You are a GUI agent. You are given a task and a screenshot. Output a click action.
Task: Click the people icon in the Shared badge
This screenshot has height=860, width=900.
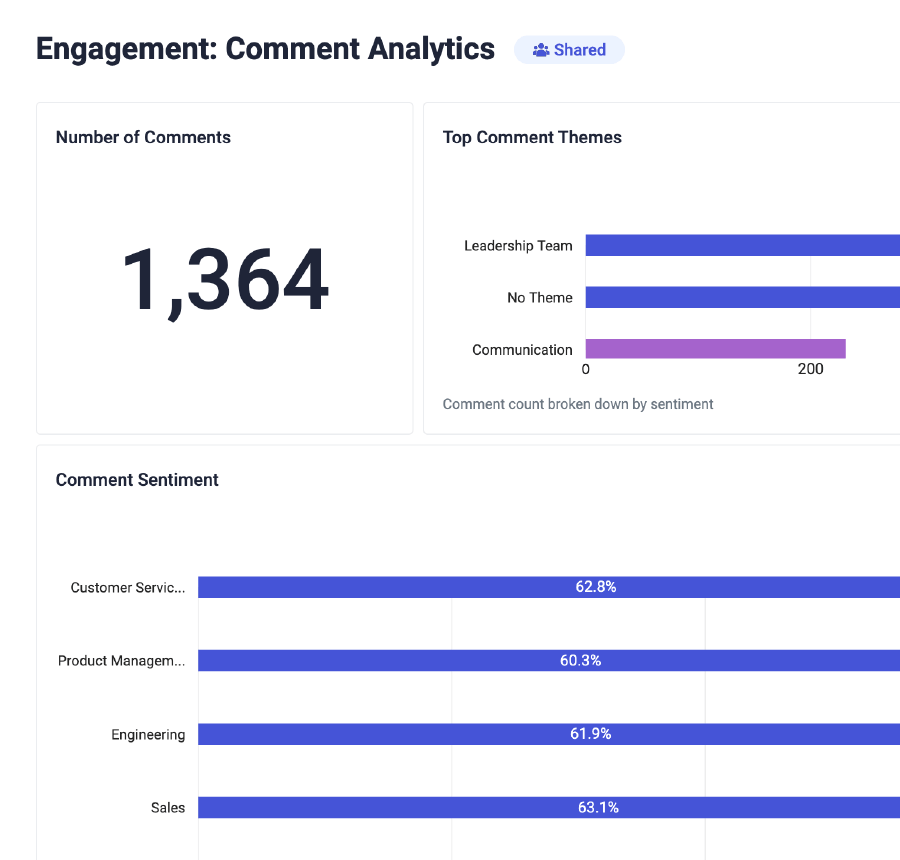(x=541, y=51)
